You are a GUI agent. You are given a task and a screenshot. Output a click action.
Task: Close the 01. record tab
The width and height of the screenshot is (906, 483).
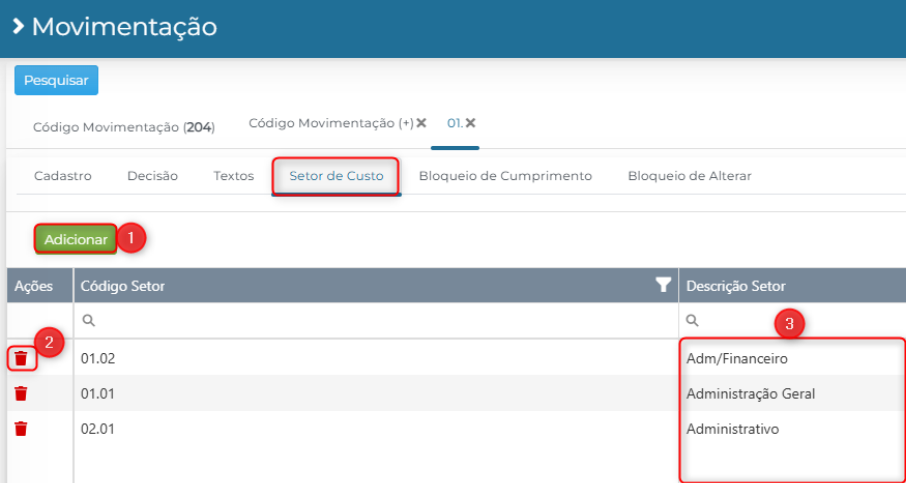point(470,123)
